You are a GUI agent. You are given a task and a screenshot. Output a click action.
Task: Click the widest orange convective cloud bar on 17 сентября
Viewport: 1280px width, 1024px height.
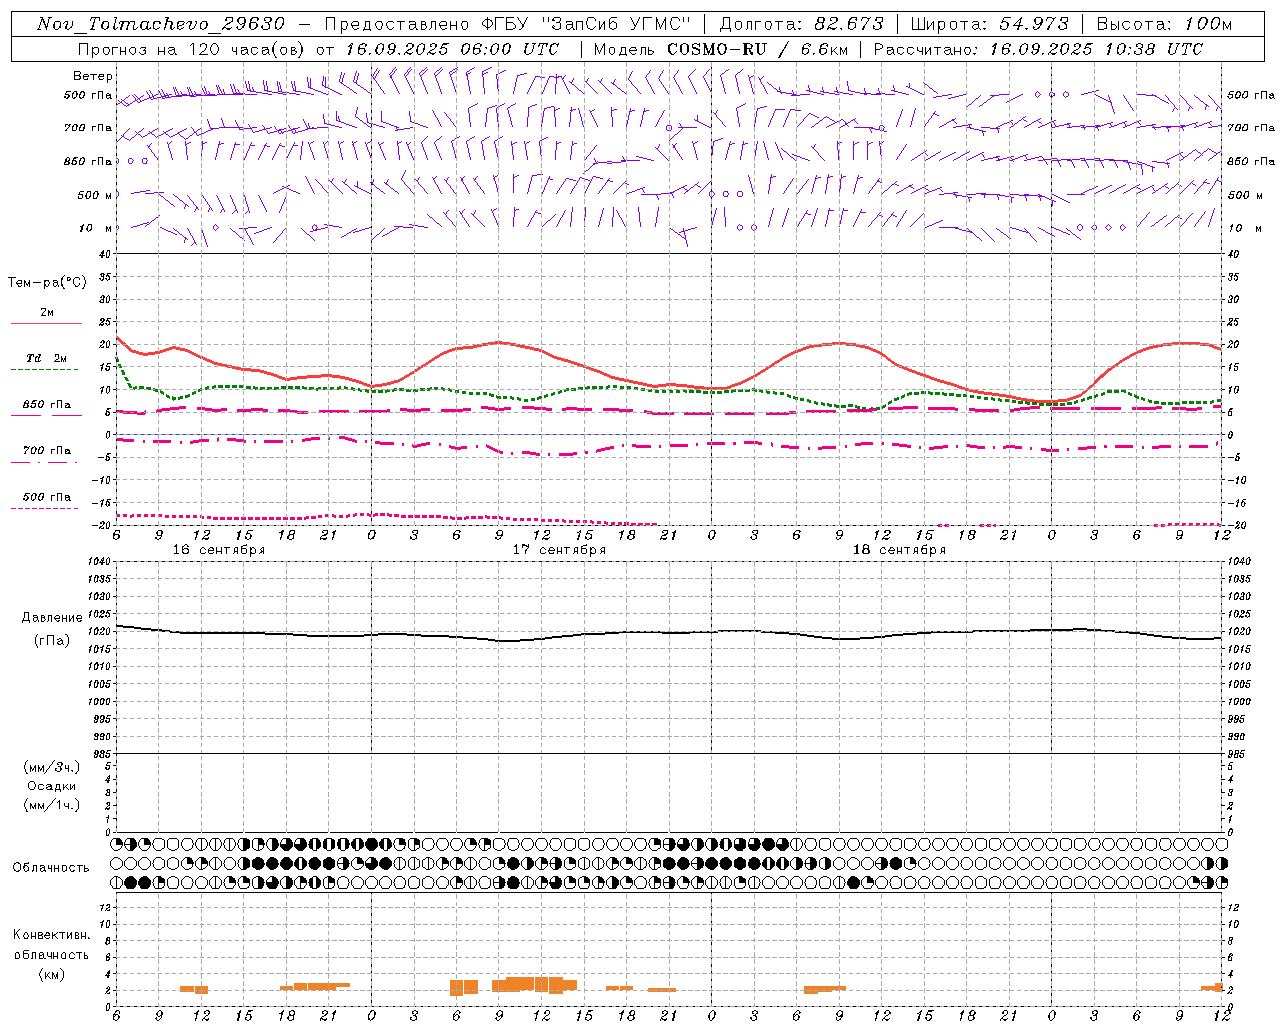(x=534, y=984)
